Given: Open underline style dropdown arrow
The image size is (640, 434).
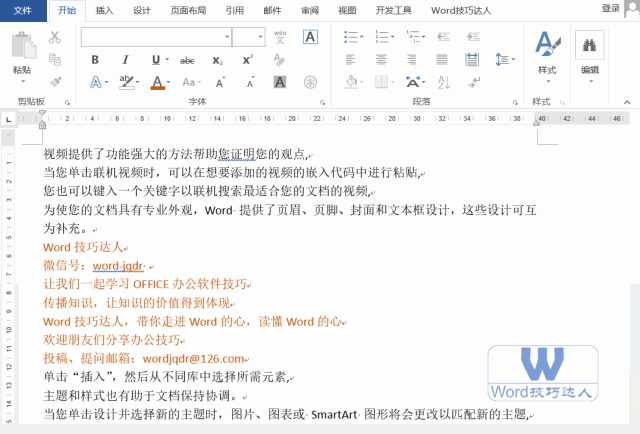Looking at the screenshot, I should [x=167, y=60].
